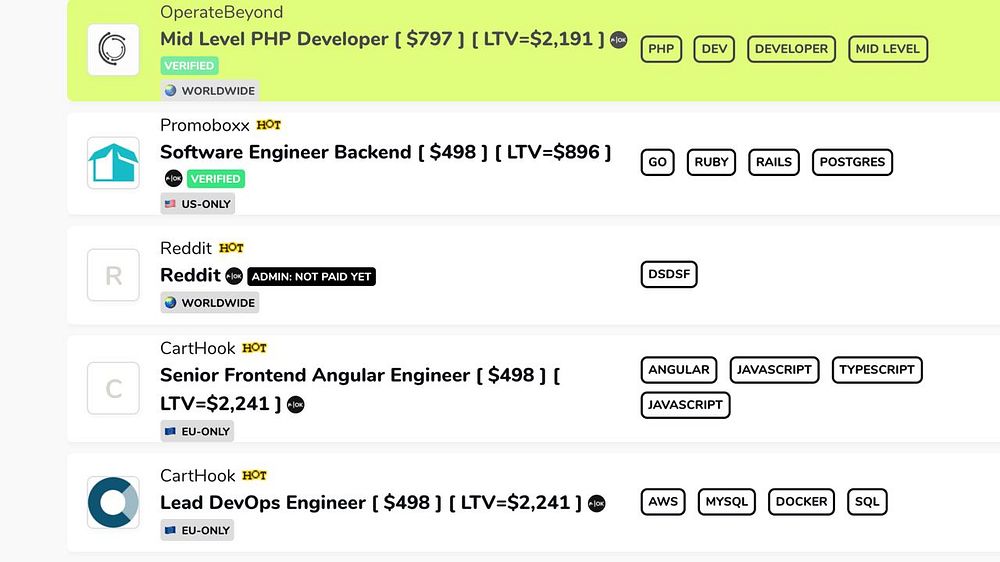
Task: Click the HOT badge next to Promoboxx
Action: pyautogui.click(x=268, y=125)
